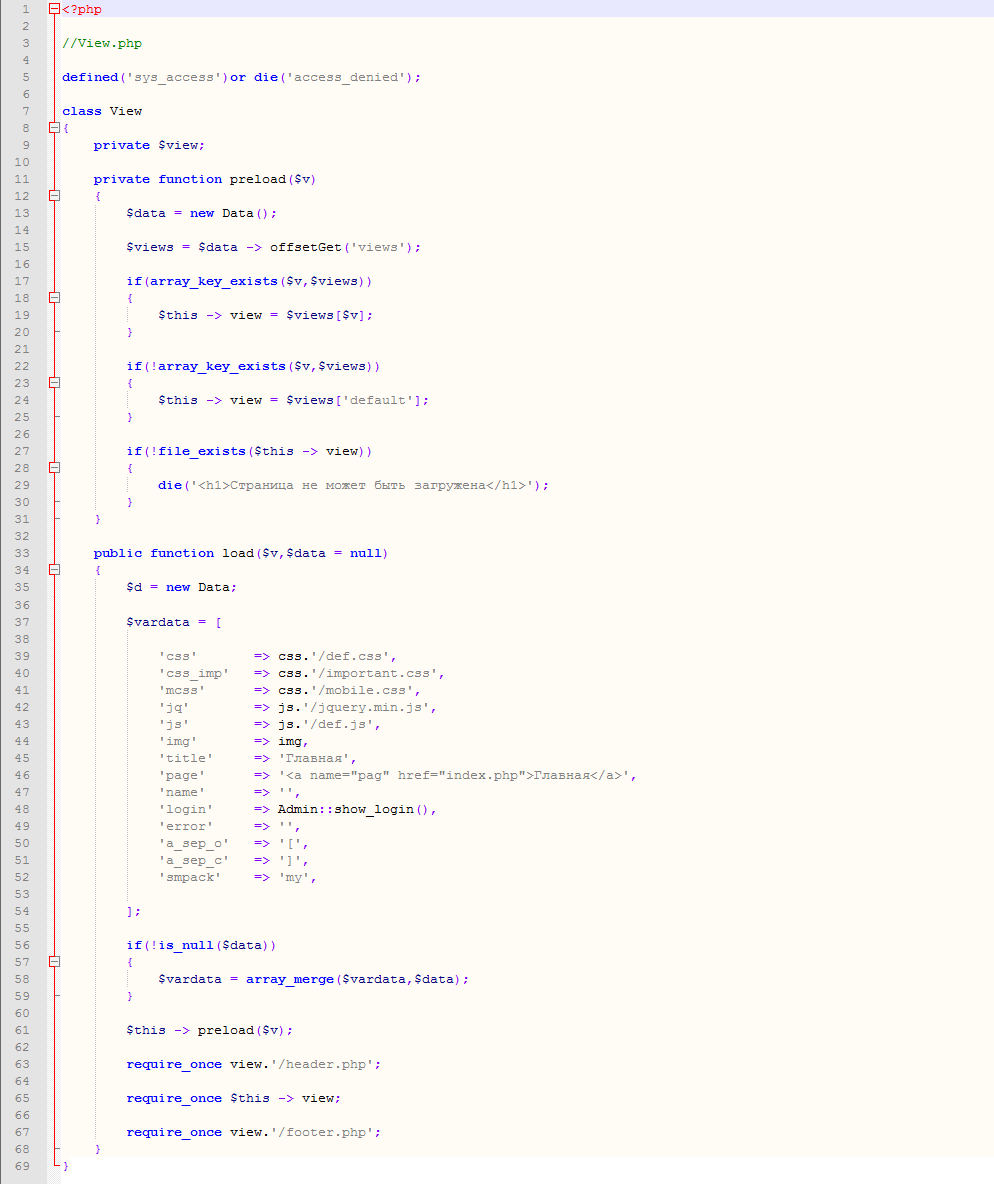Viewport: 994px width, 1184px height.
Task: Click the 'a_sep_c' key
Action: click(x=193, y=860)
